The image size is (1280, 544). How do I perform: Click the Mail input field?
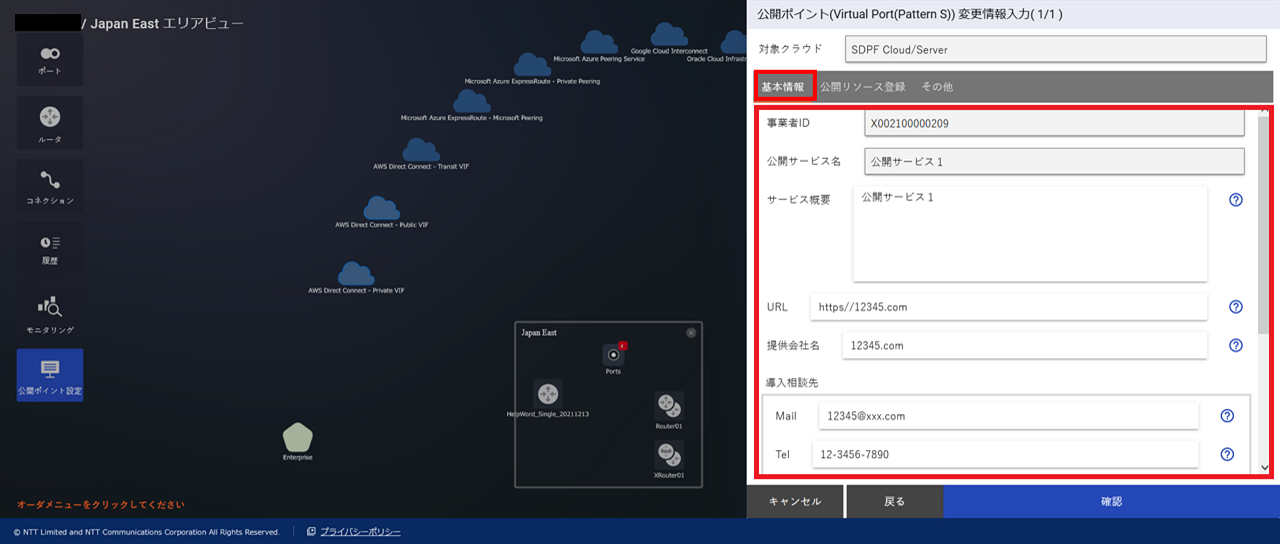(1008, 416)
